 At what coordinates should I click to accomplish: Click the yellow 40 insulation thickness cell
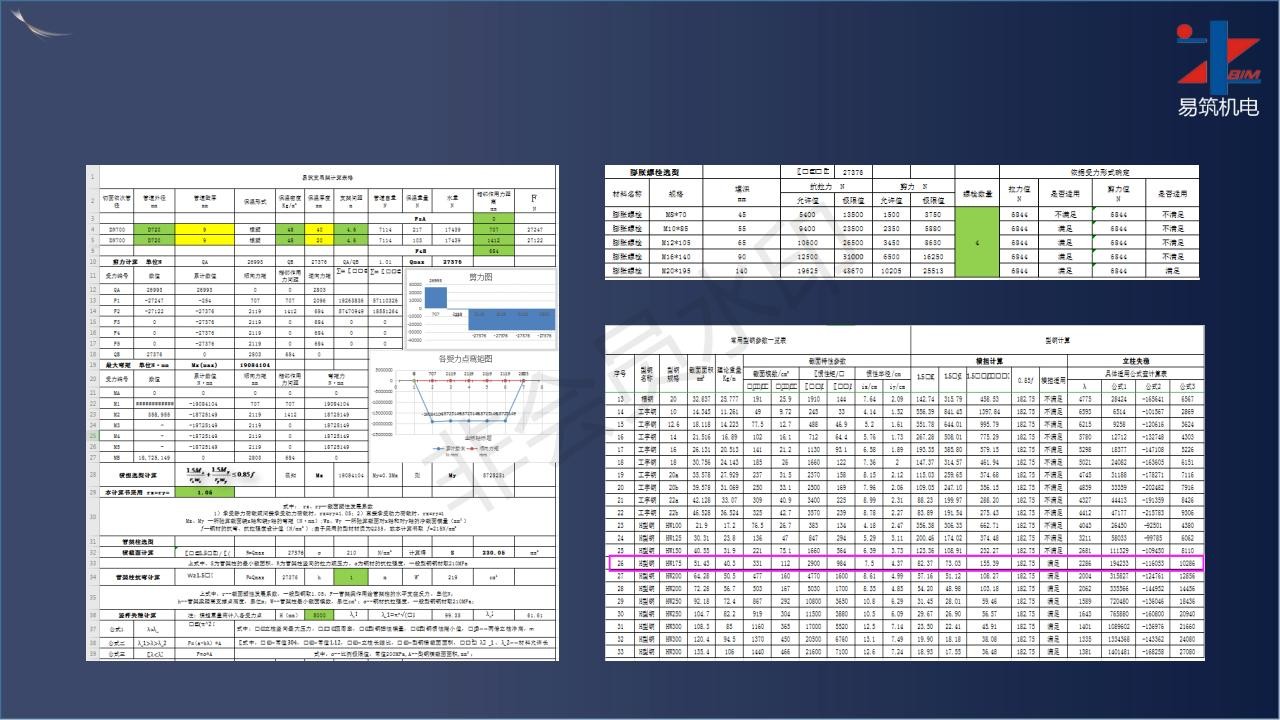(x=319, y=229)
